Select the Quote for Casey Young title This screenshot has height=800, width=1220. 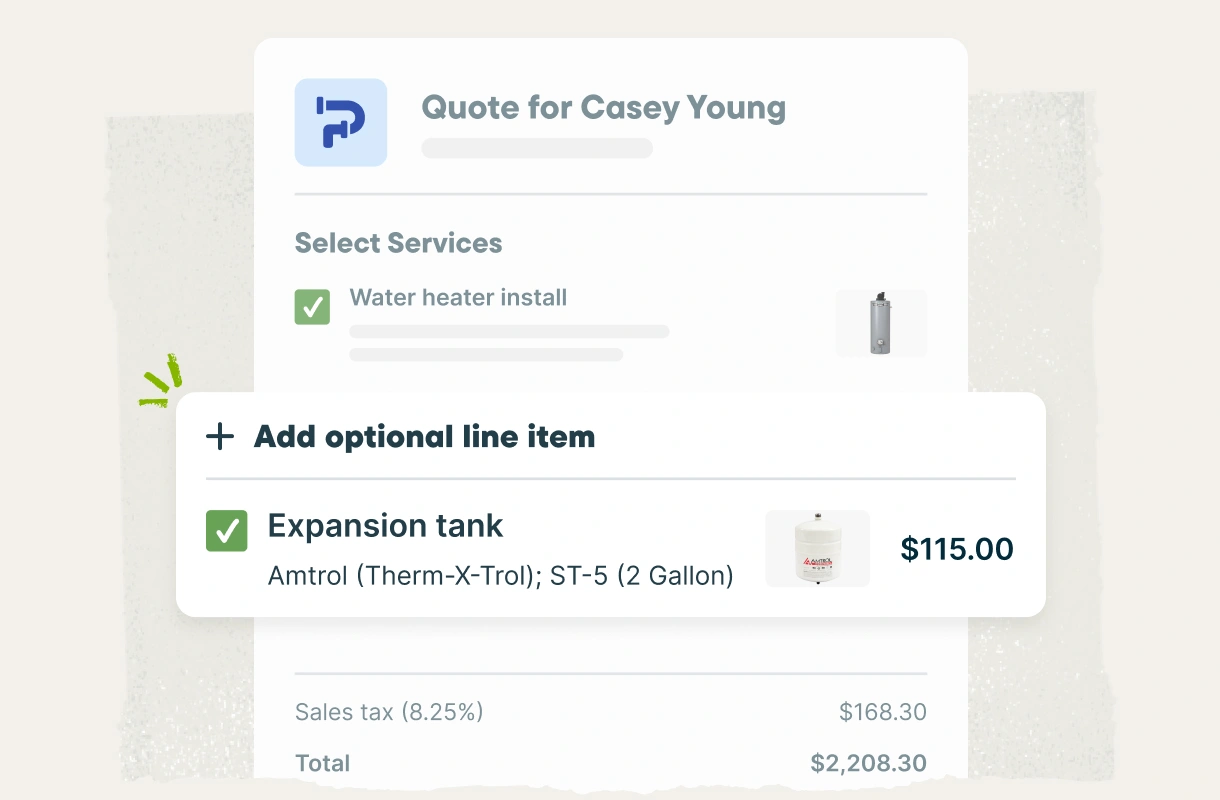(x=603, y=107)
